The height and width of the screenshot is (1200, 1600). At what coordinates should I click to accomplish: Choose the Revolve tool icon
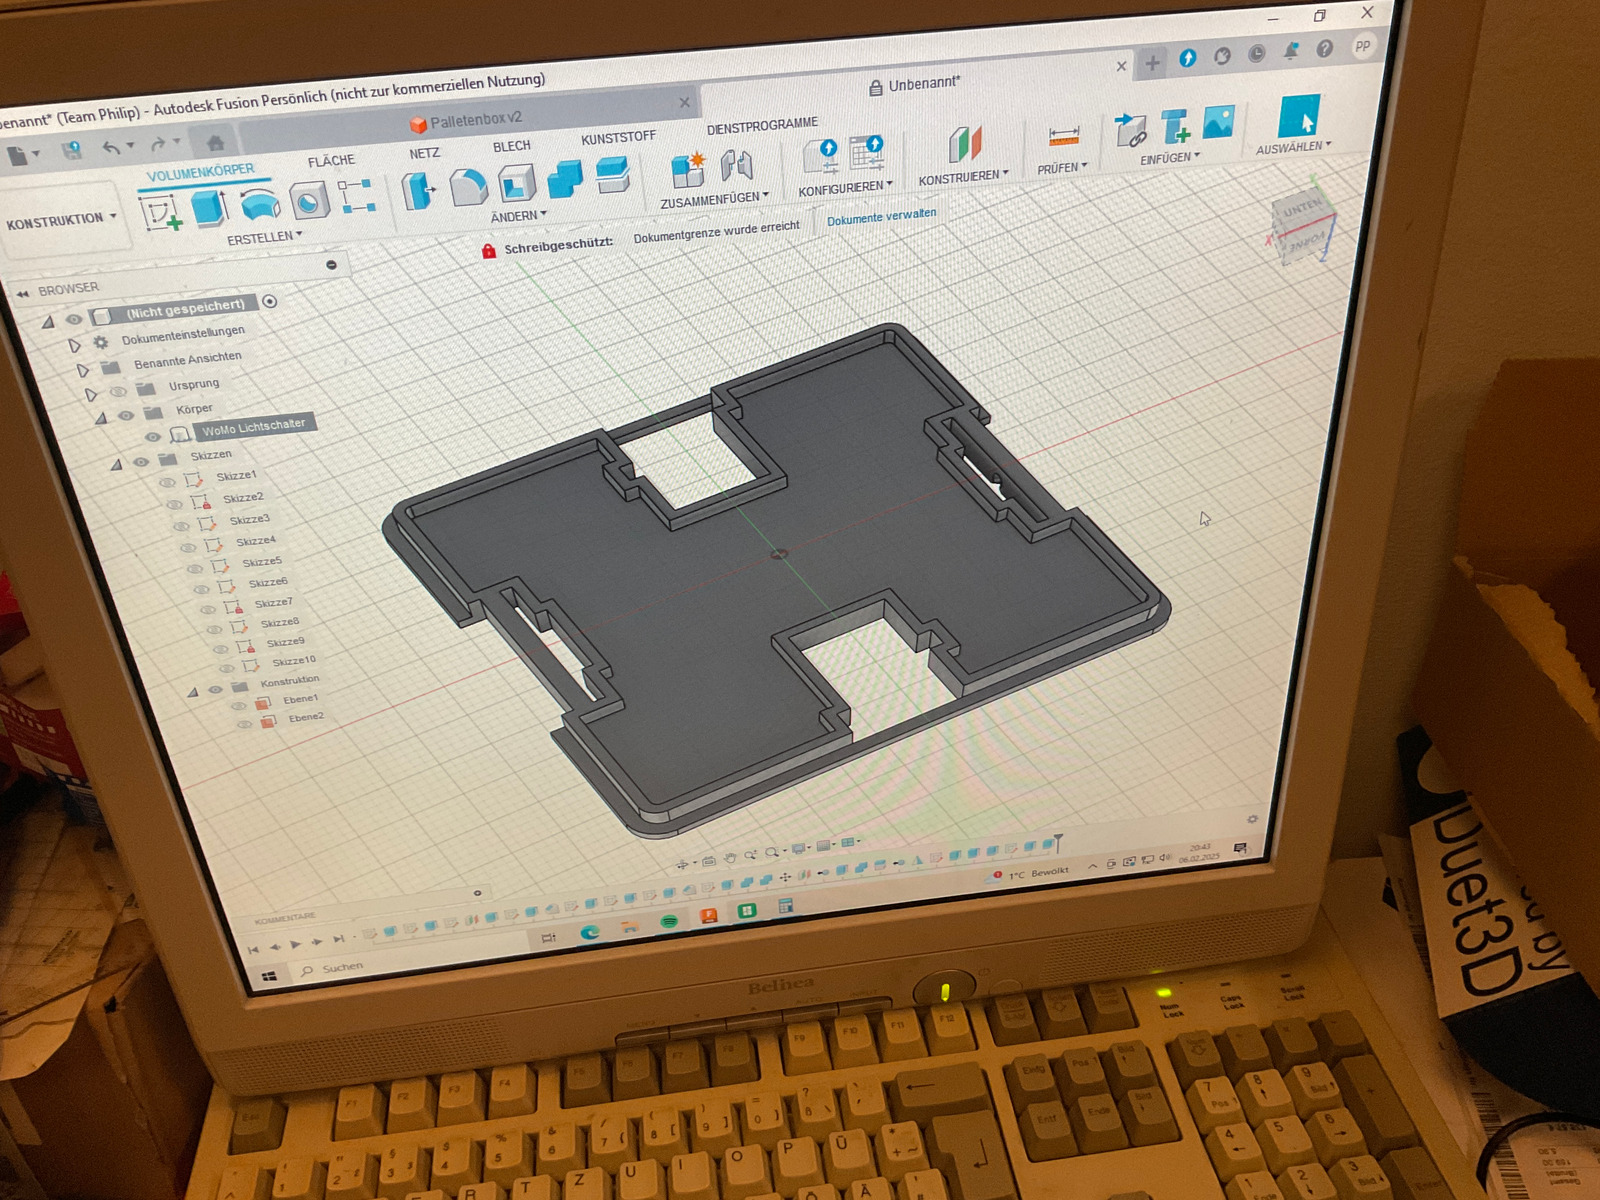tap(260, 203)
